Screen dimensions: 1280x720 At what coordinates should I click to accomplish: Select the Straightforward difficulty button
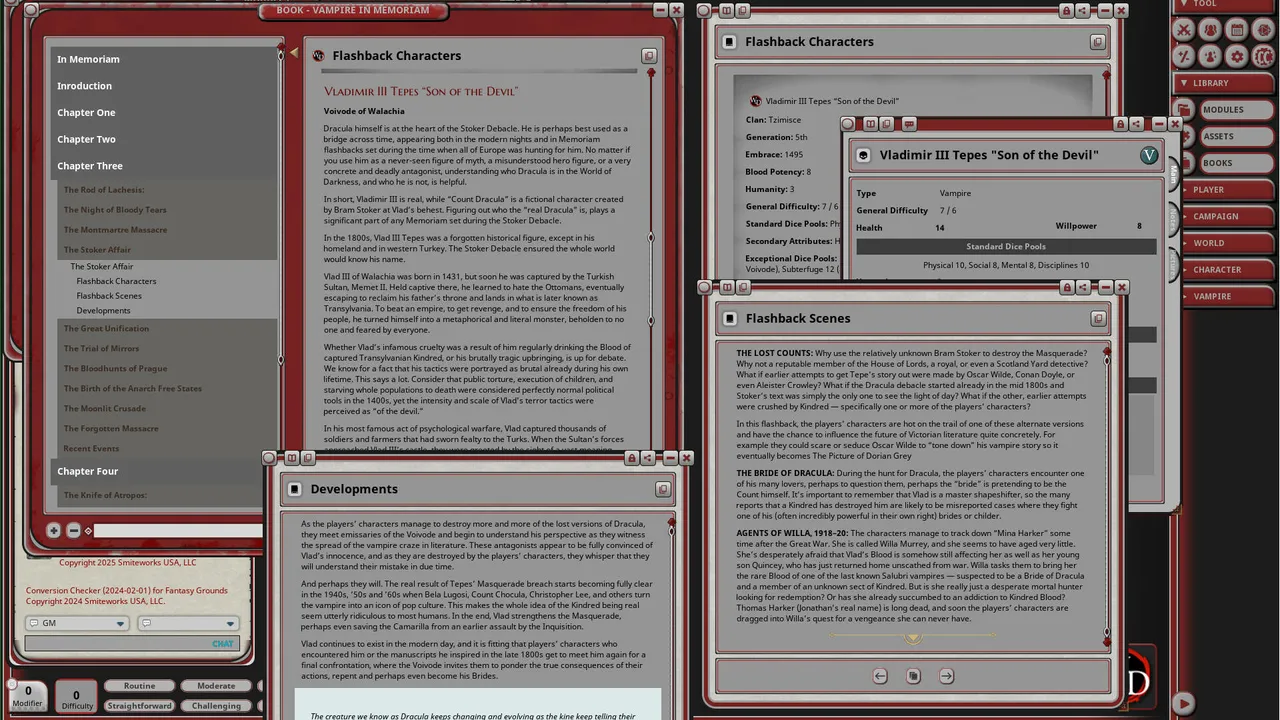point(139,706)
